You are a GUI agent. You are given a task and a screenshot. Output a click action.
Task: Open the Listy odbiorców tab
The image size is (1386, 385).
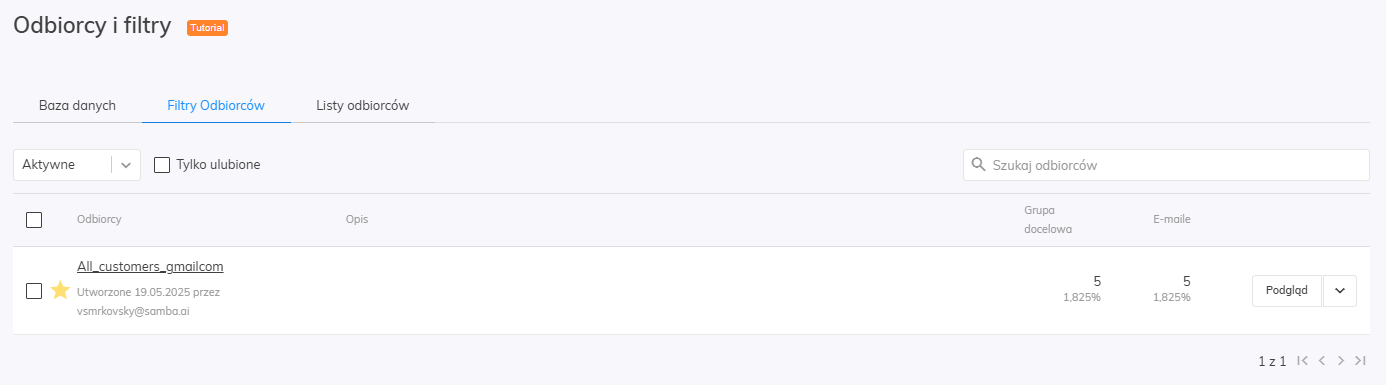click(363, 105)
